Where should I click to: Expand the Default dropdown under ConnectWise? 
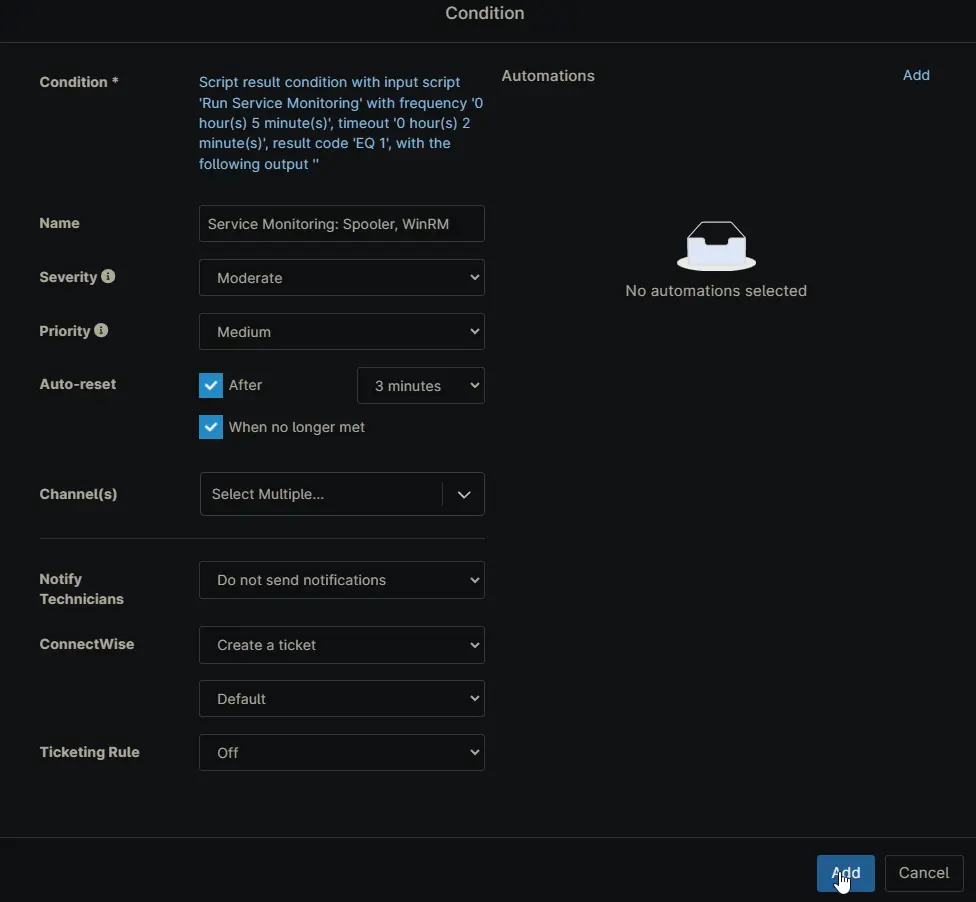(x=341, y=699)
